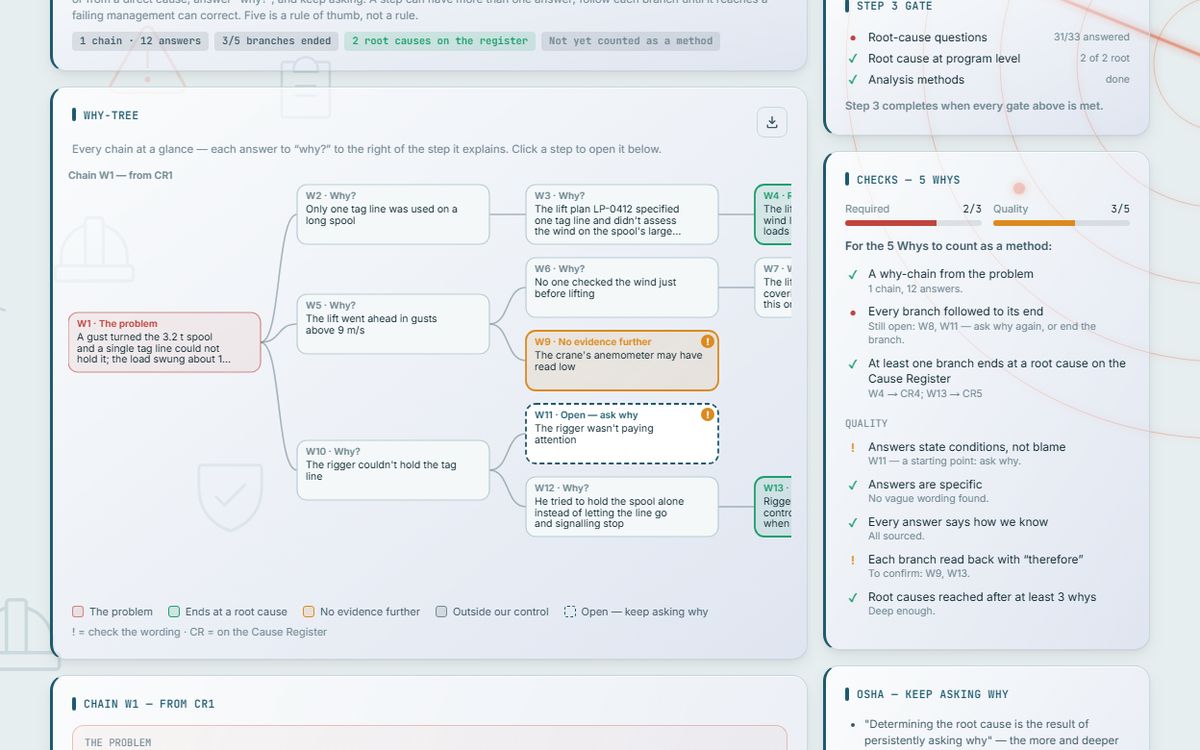
Task: Click the 1 chain · 12 answers chip
Action: coord(140,41)
